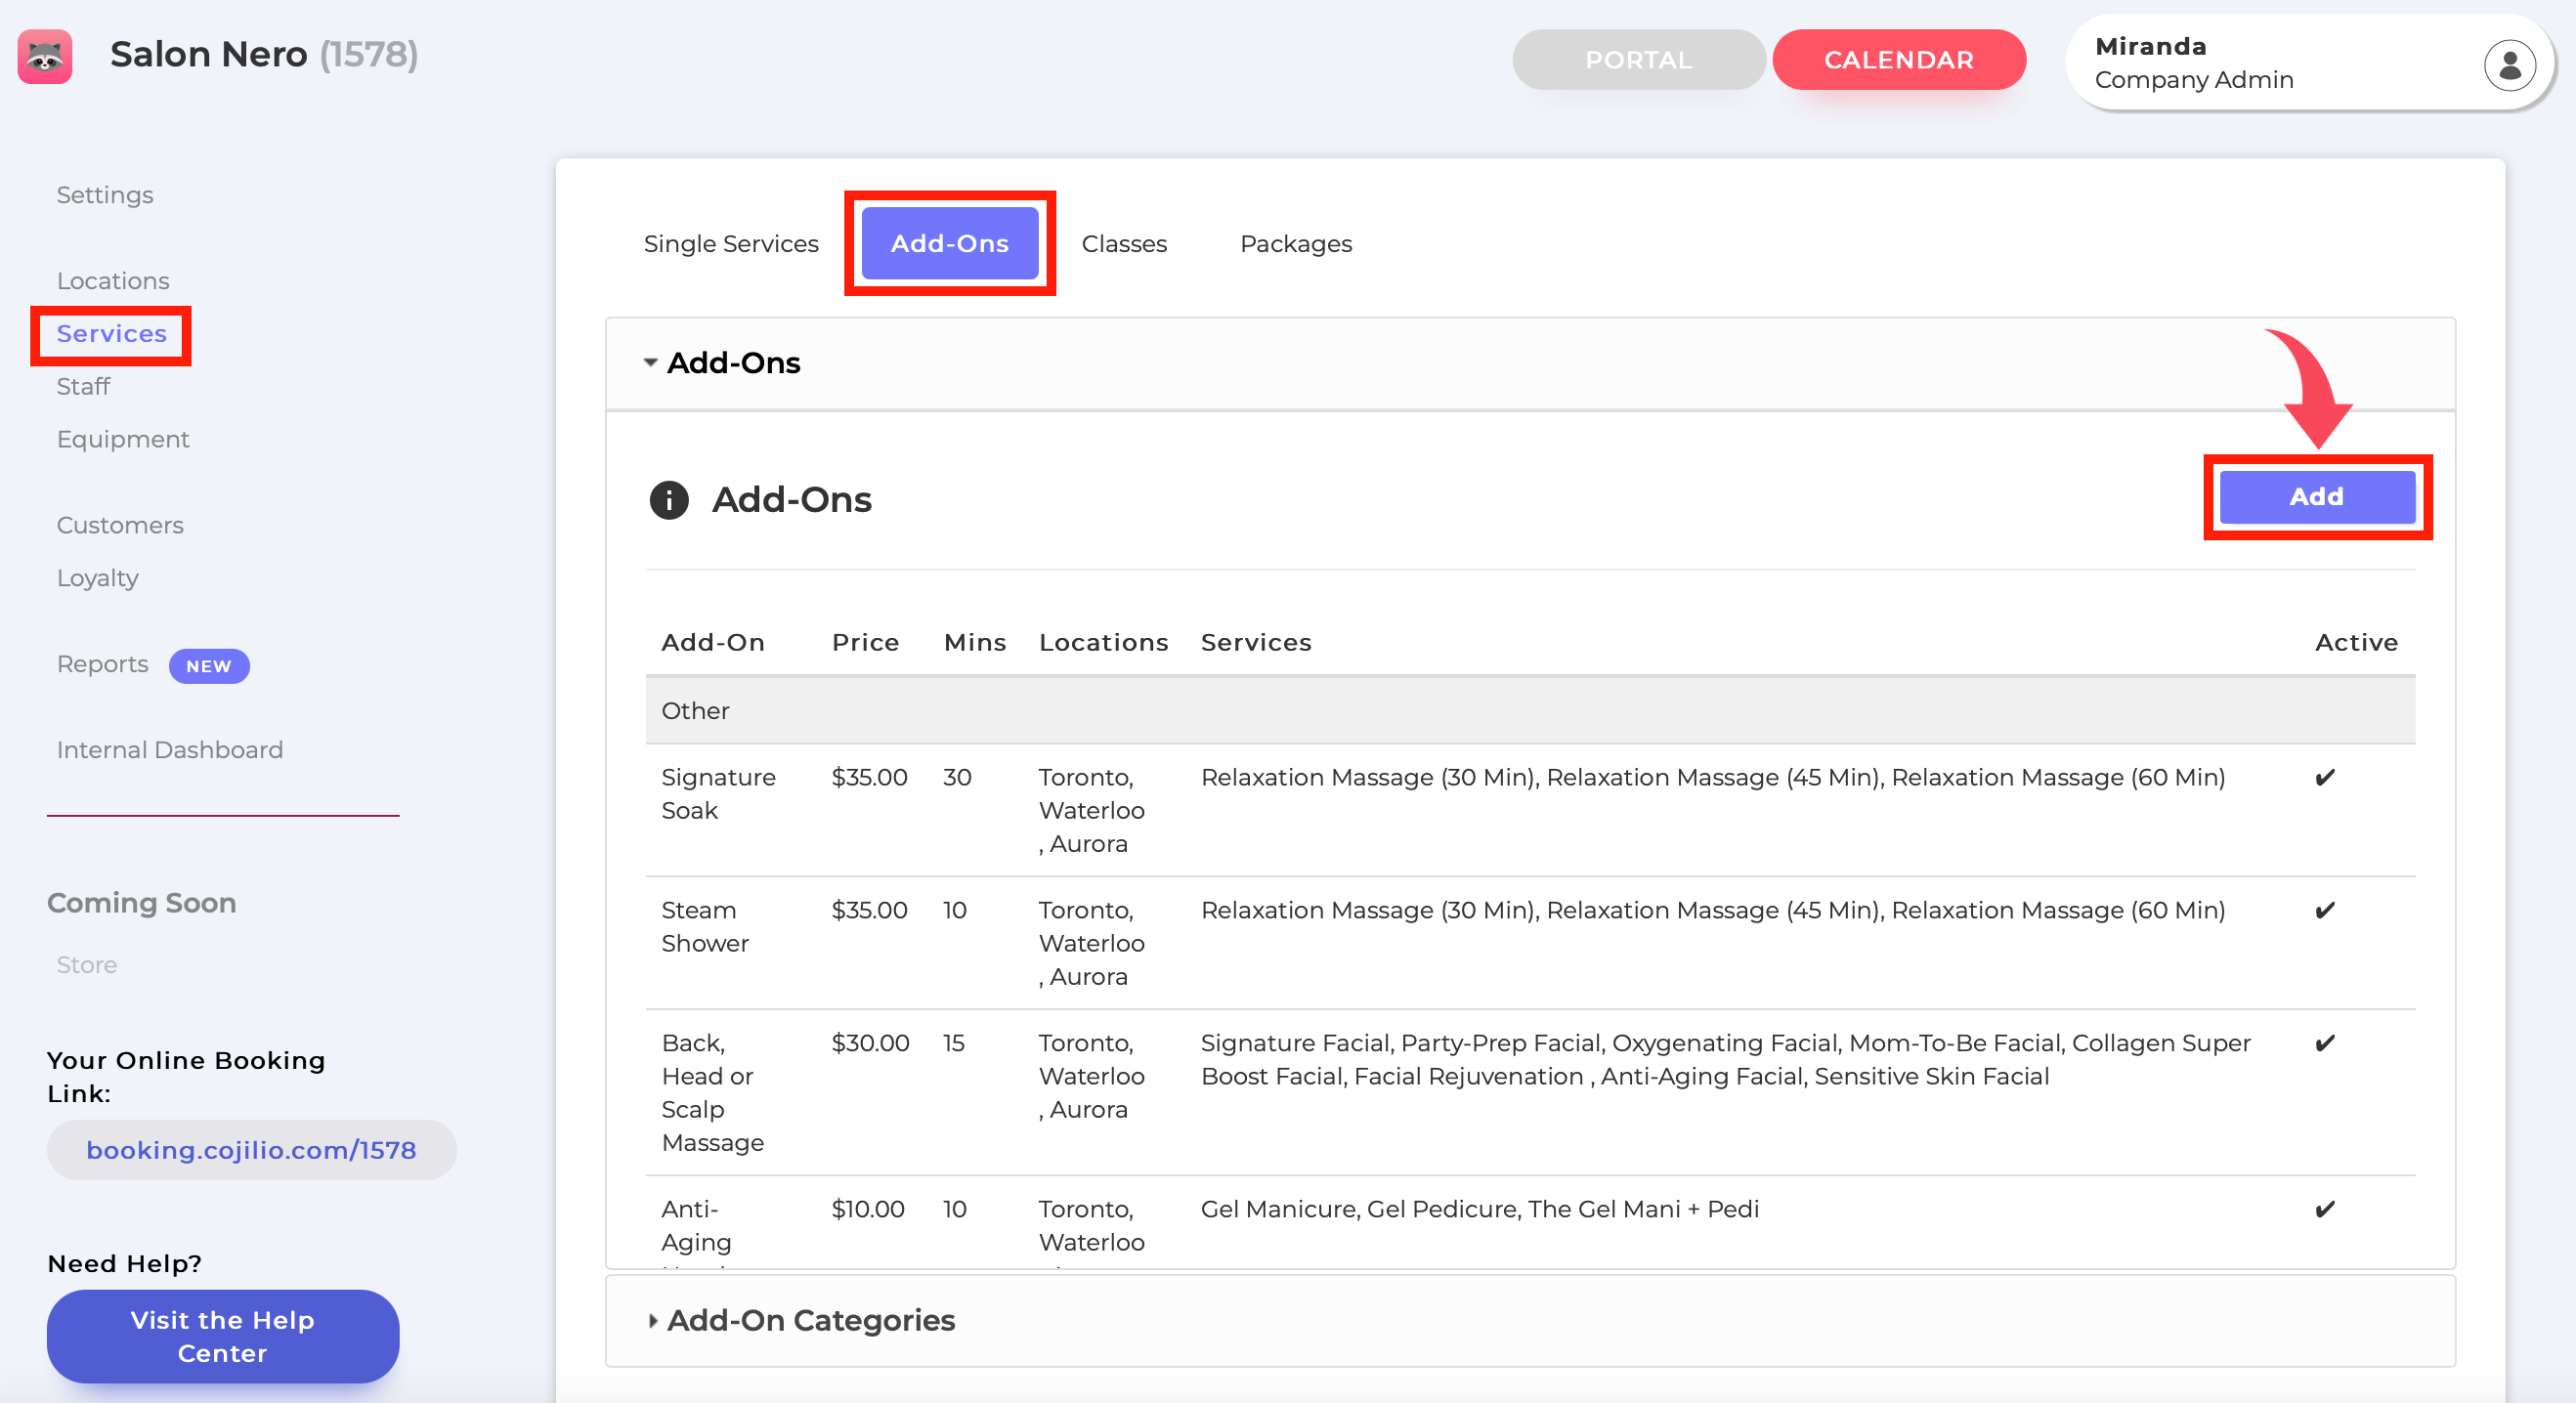Toggle Back, Head or Scalp Massage checkmark
Screen dimensions: 2576x1403
point(2325,1043)
